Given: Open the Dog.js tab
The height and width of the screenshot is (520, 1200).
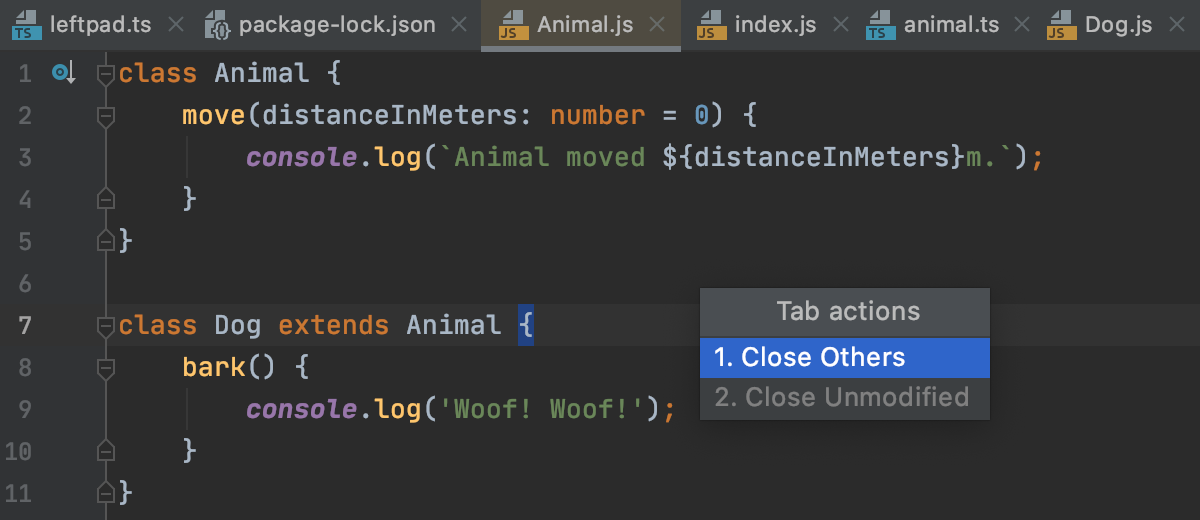Looking at the screenshot, I should pos(1118,25).
